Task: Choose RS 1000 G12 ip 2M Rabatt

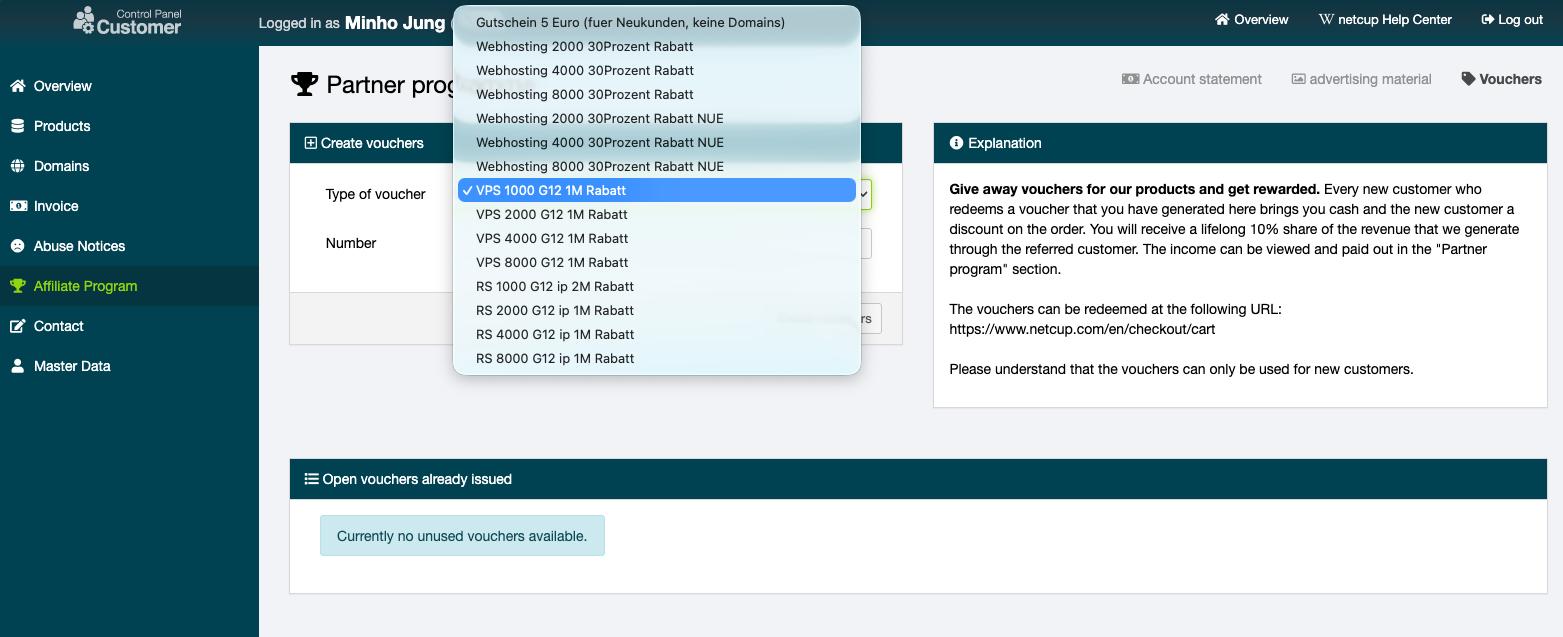Action: pos(657,286)
